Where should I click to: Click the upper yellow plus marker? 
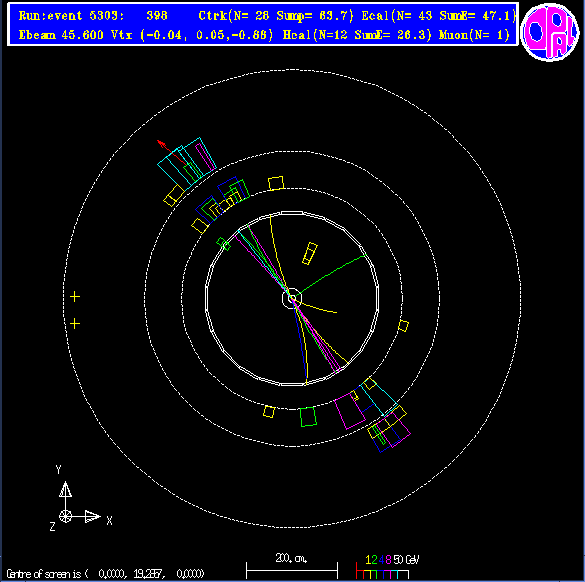click(75, 297)
